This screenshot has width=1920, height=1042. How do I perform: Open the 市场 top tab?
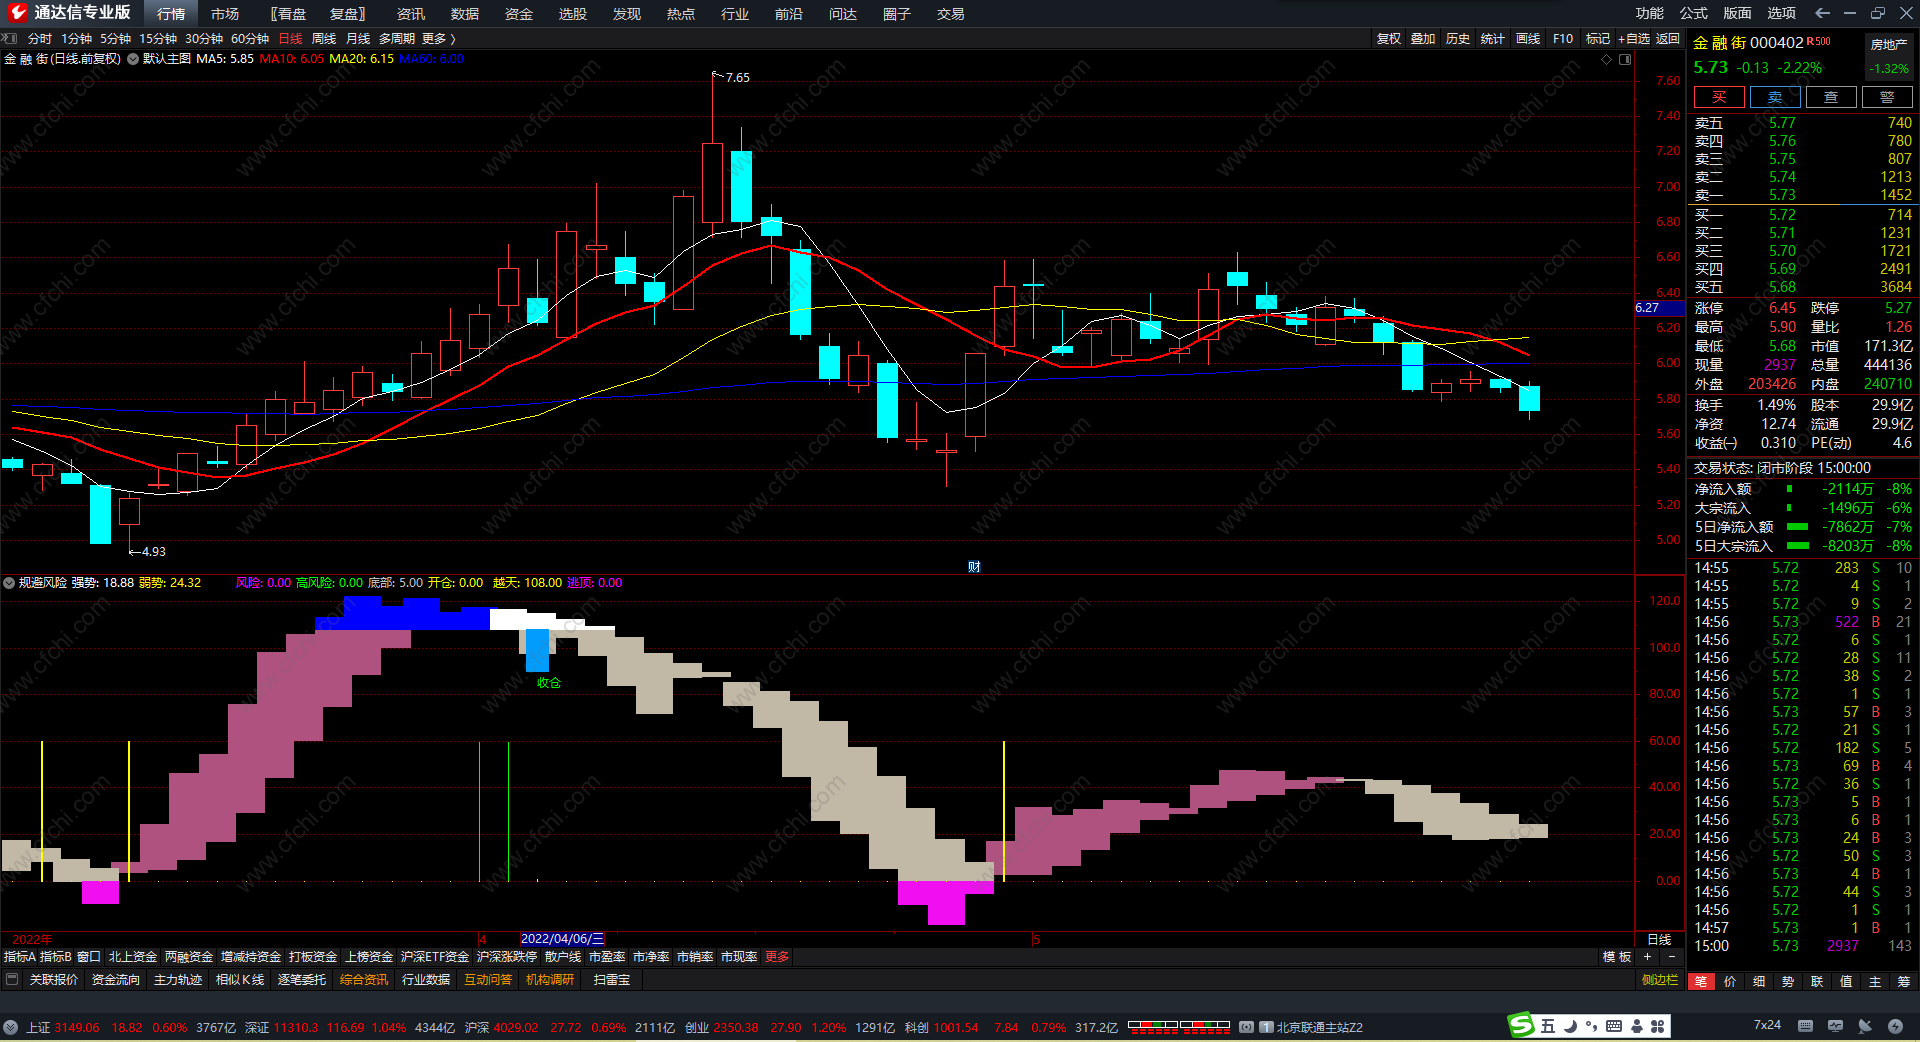[225, 14]
